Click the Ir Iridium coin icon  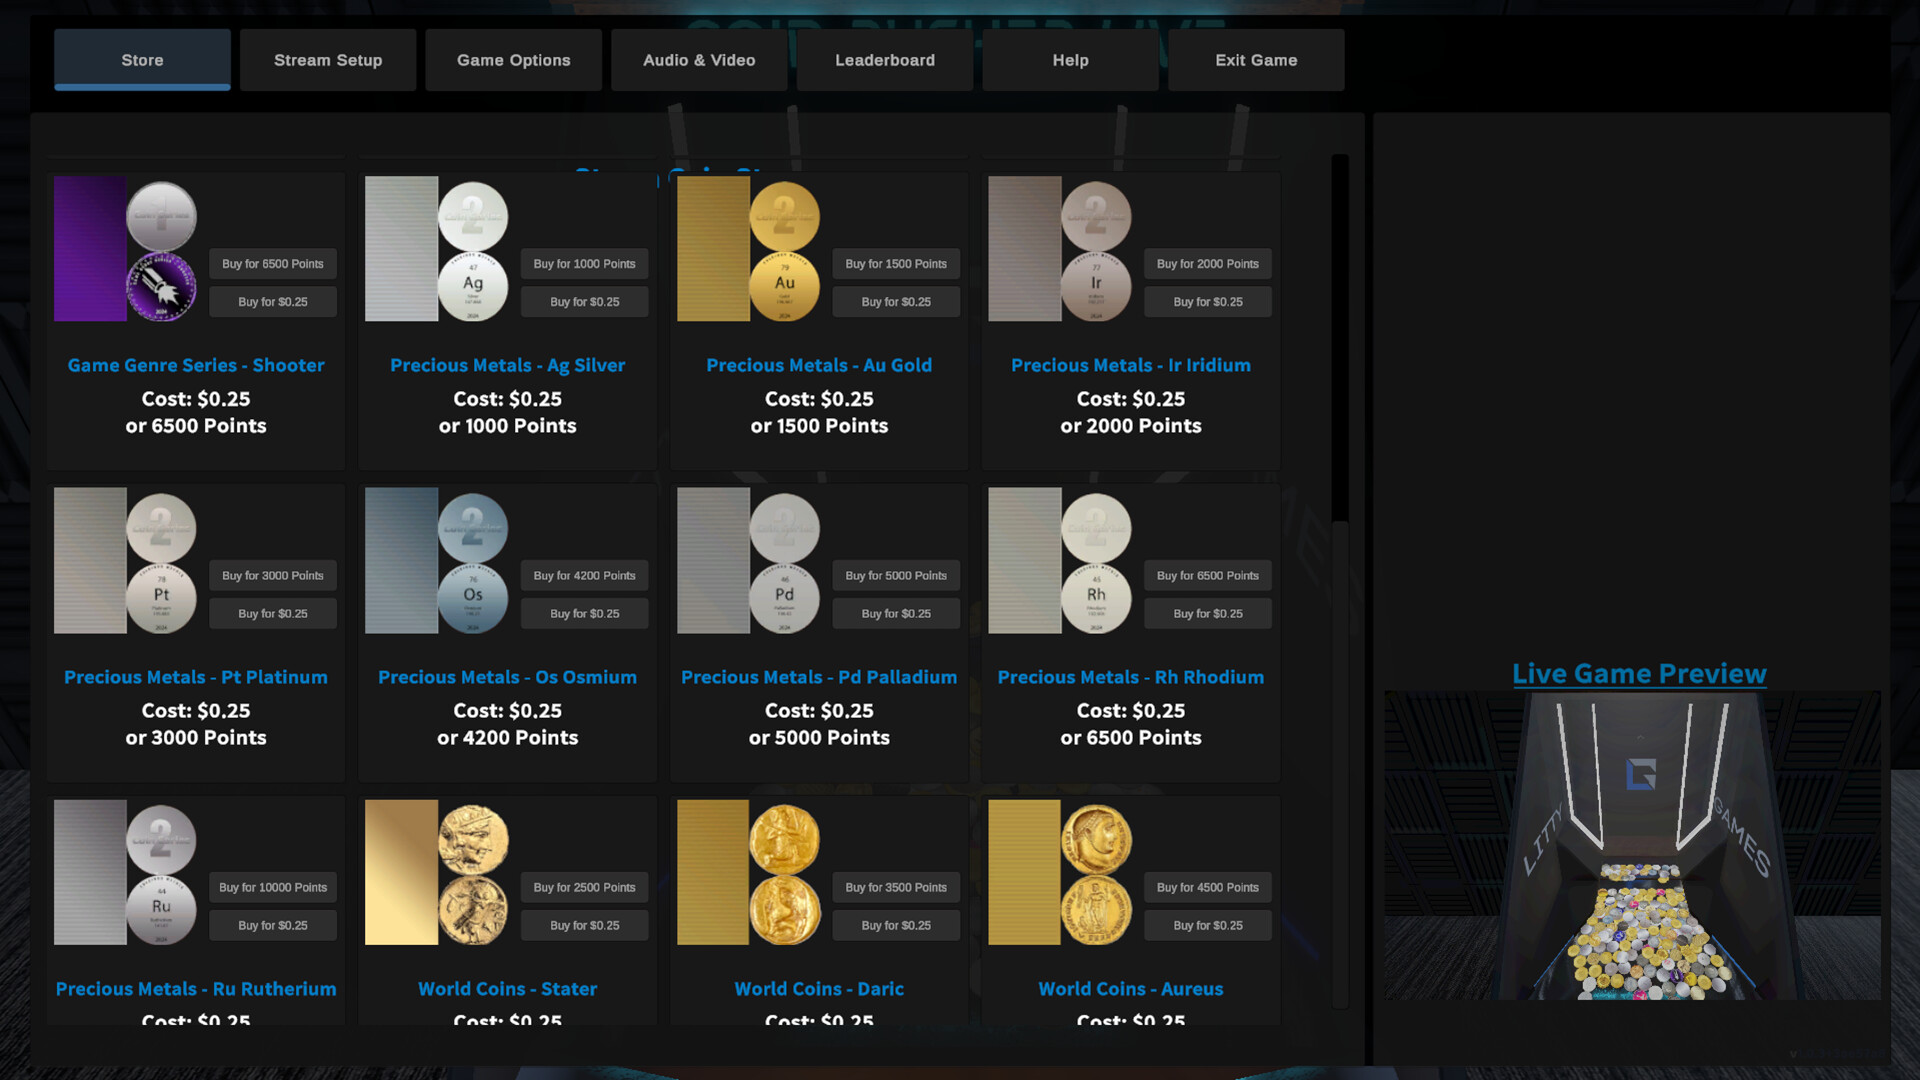(1096, 286)
